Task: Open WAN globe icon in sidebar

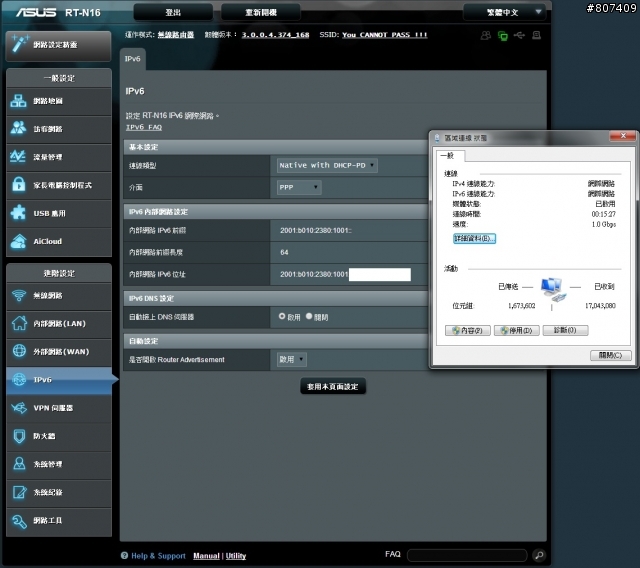Action: [x=19, y=351]
